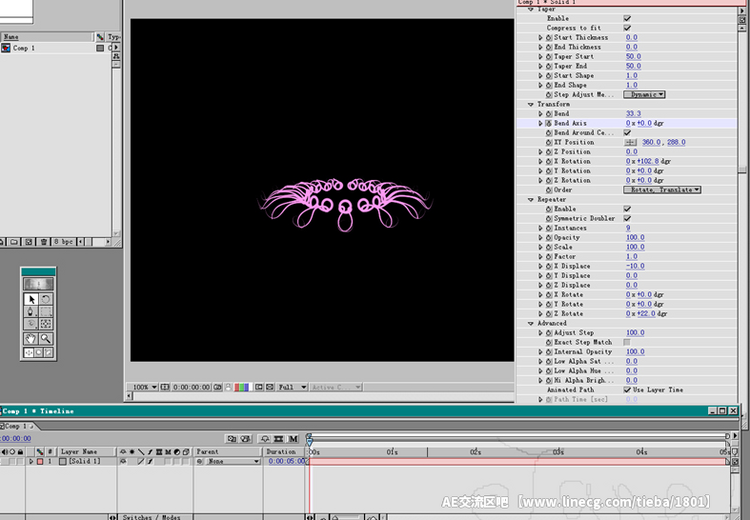Click the Bend value 33.3

pyautogui.click(x=633, y=114)
